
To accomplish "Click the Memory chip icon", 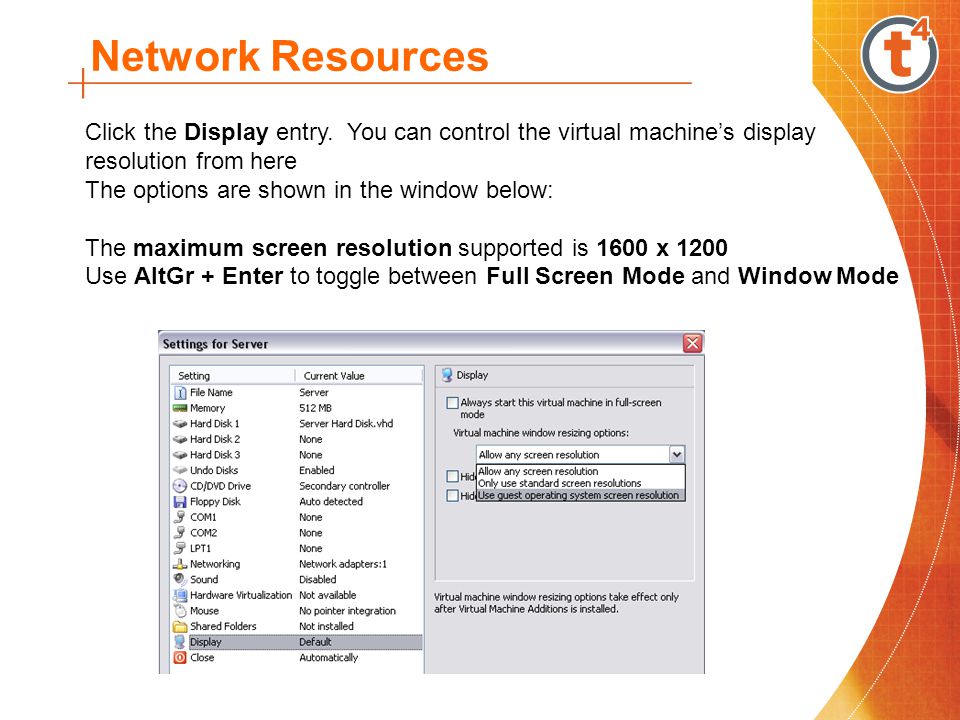I will coord(180,408).
